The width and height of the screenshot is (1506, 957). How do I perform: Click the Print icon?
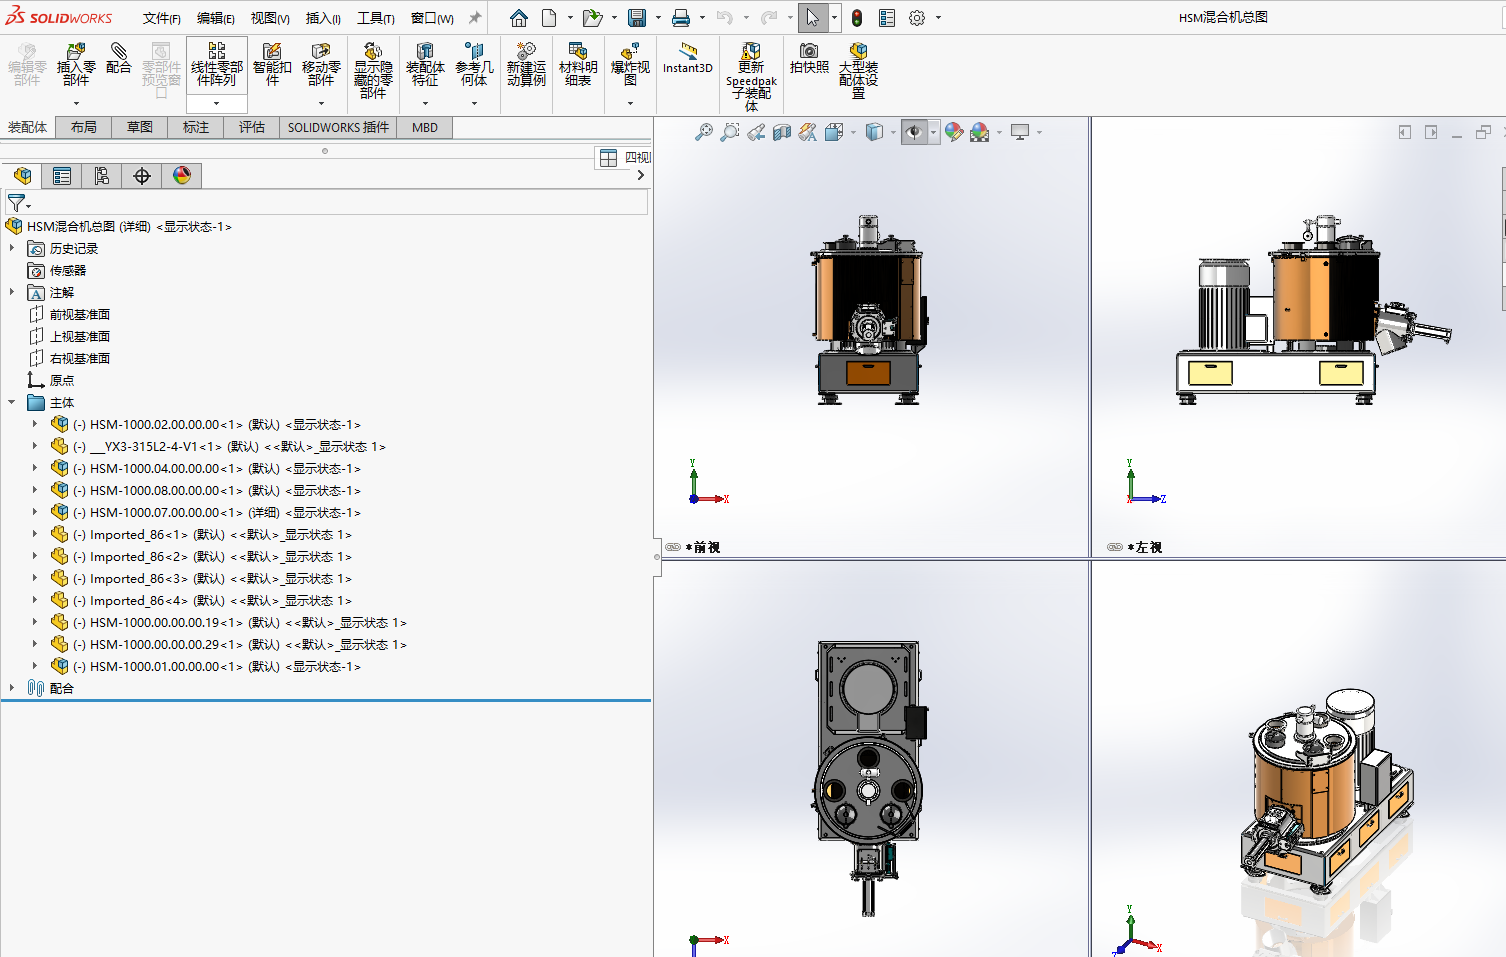click(x=681, y=18)
